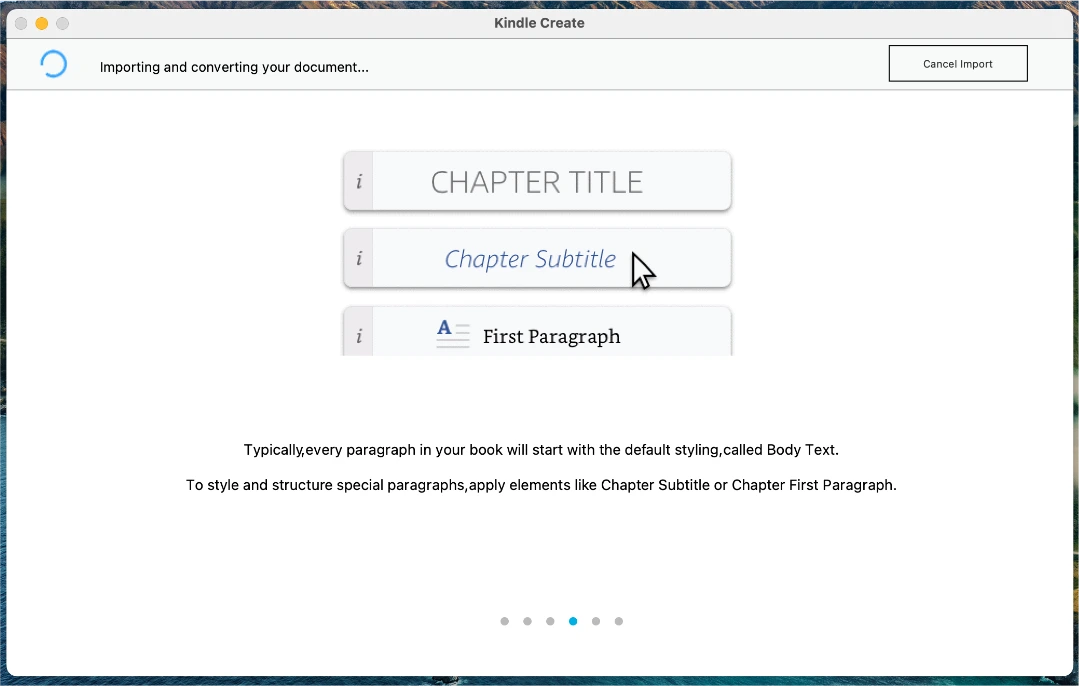Viewport: 1079px width, 686px height.
Task: Click 'Importing and converting your document...' status text
Action: pyautogui.click(x=234, y=67)
